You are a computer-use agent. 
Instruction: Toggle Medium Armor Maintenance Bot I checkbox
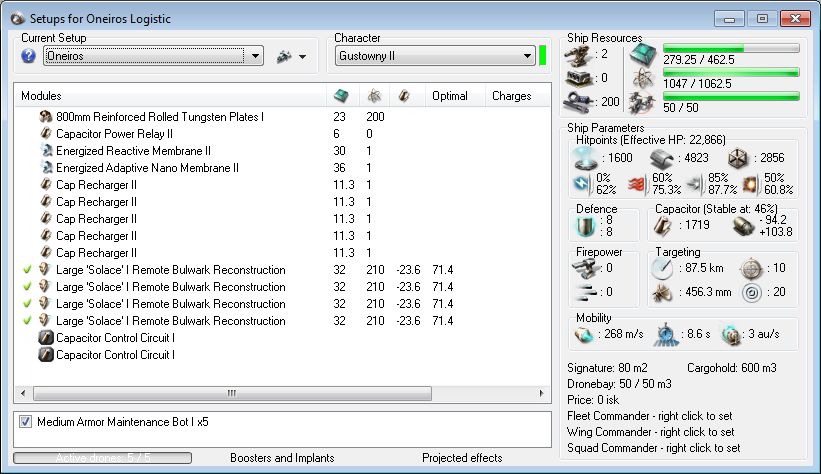tap(25, 422)
